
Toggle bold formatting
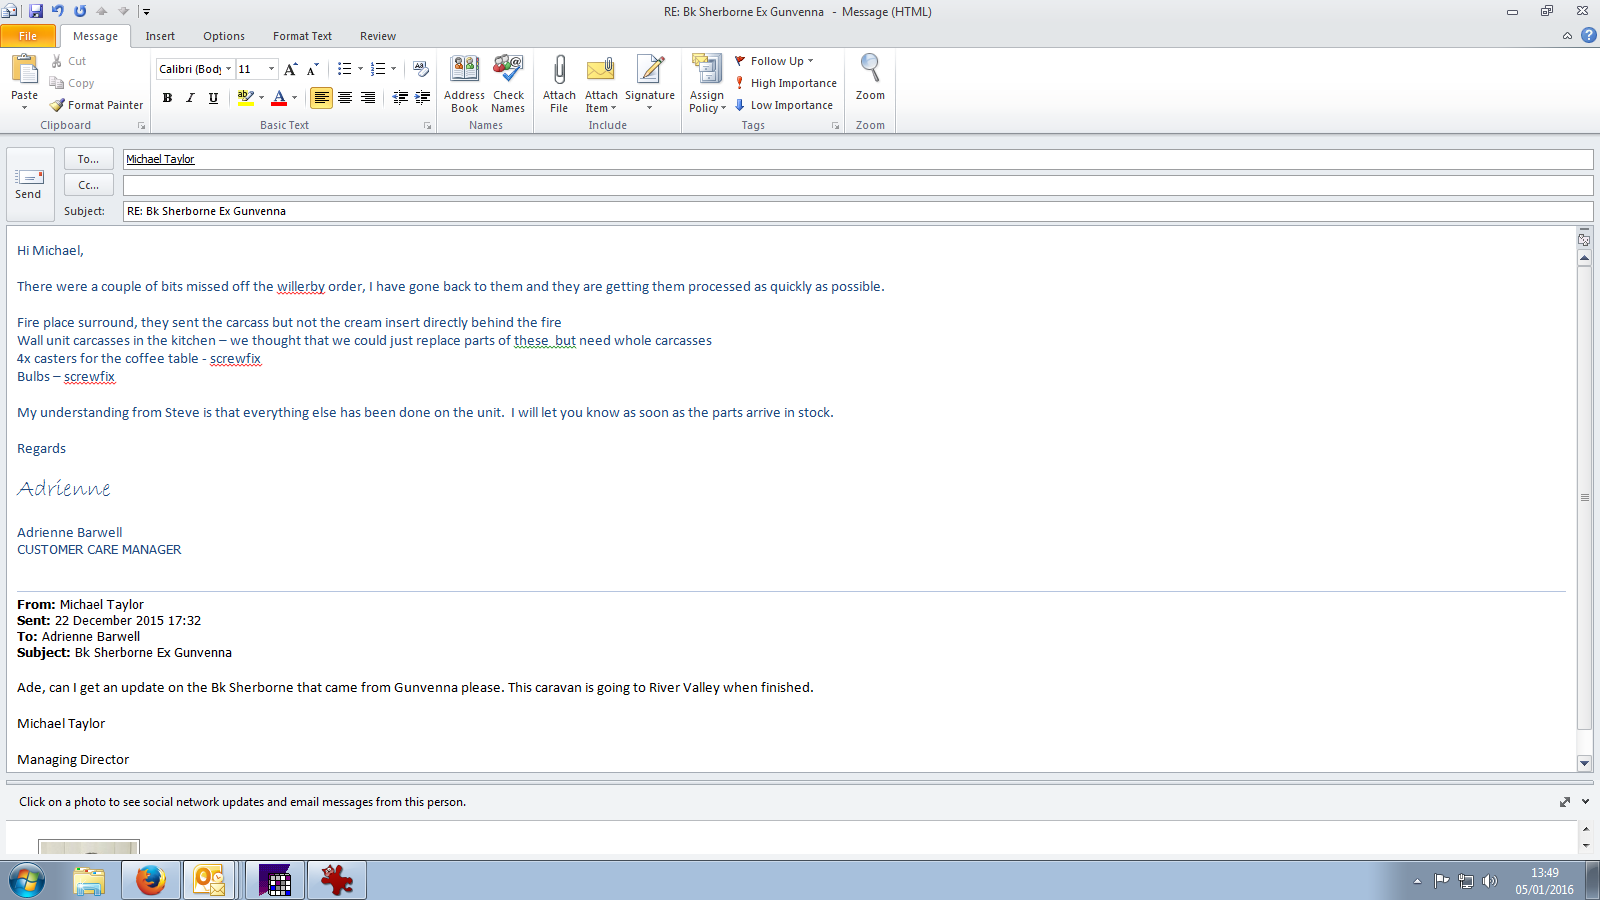point(167,98)
